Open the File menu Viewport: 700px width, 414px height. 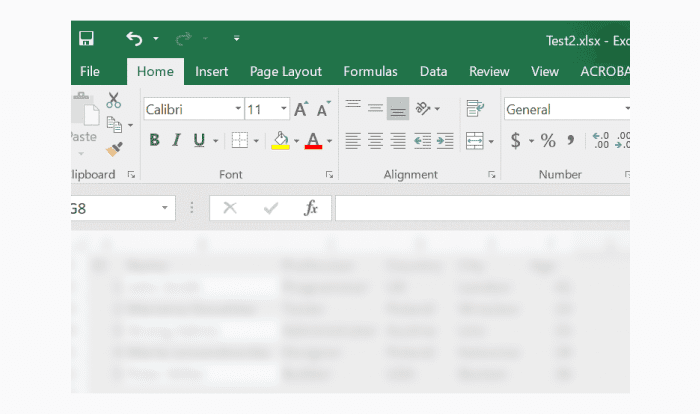[90, 71]
